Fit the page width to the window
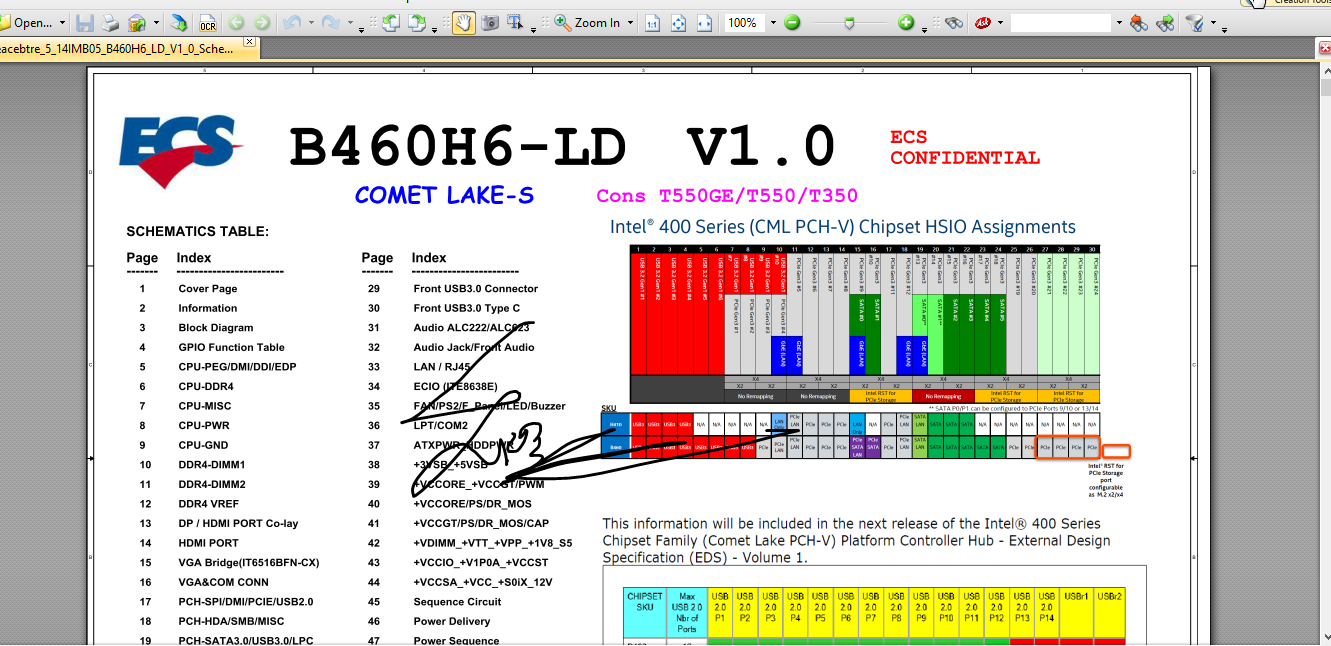The height and width of the screenshot is (646, 1331). click(704, 23)
